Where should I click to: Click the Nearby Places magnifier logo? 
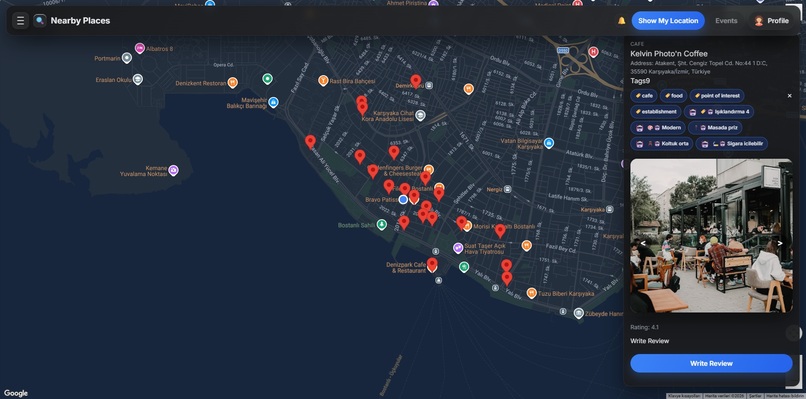point(40,21)
